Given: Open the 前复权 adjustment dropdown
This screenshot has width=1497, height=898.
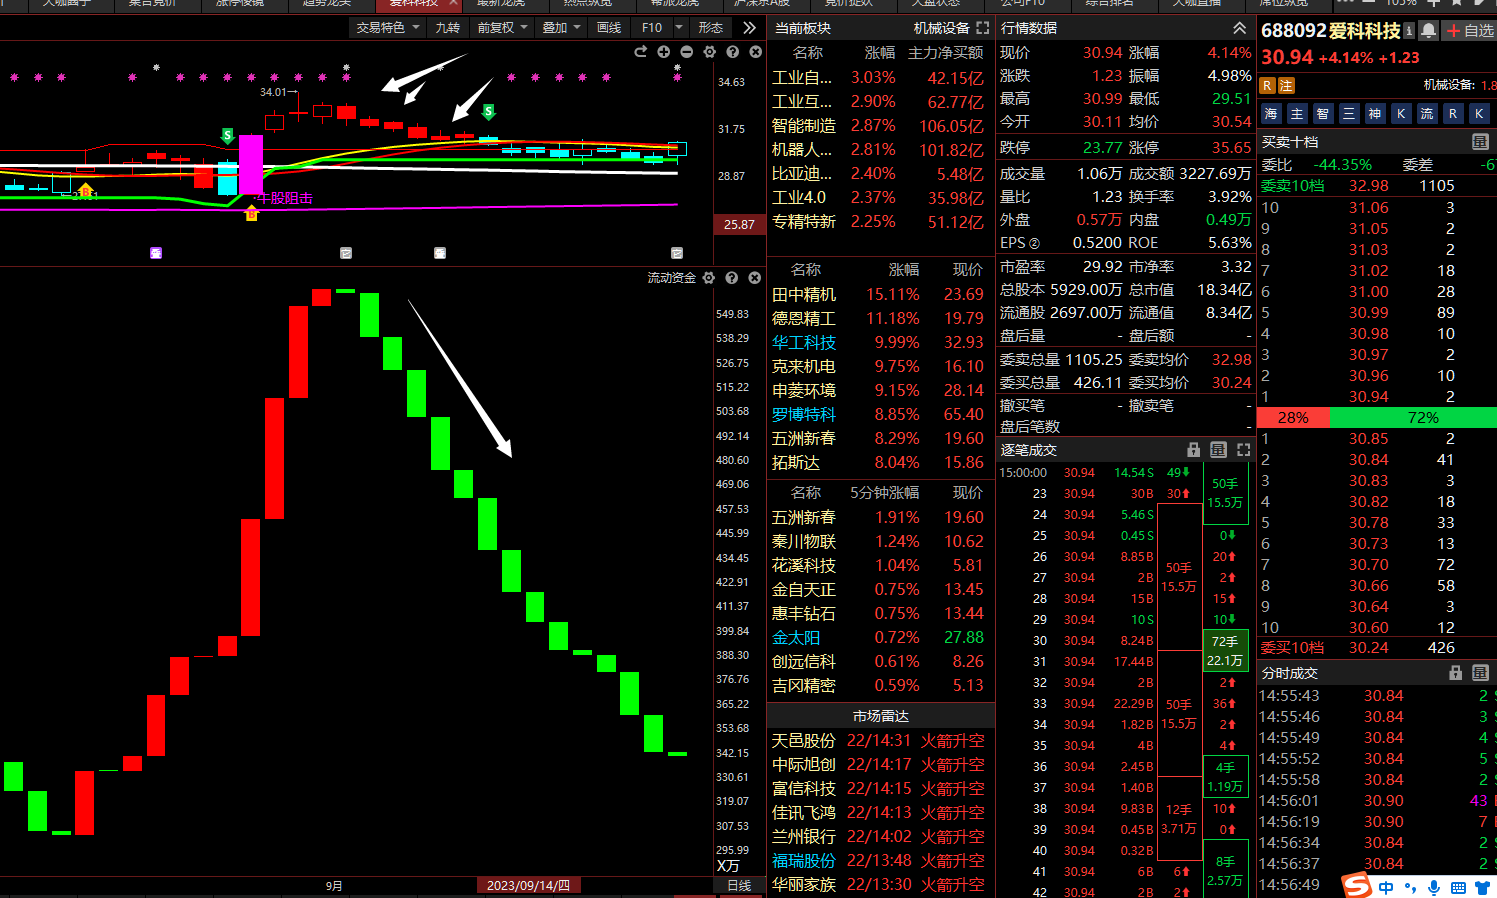Looking at the screenshot, I should pos(503,28).
